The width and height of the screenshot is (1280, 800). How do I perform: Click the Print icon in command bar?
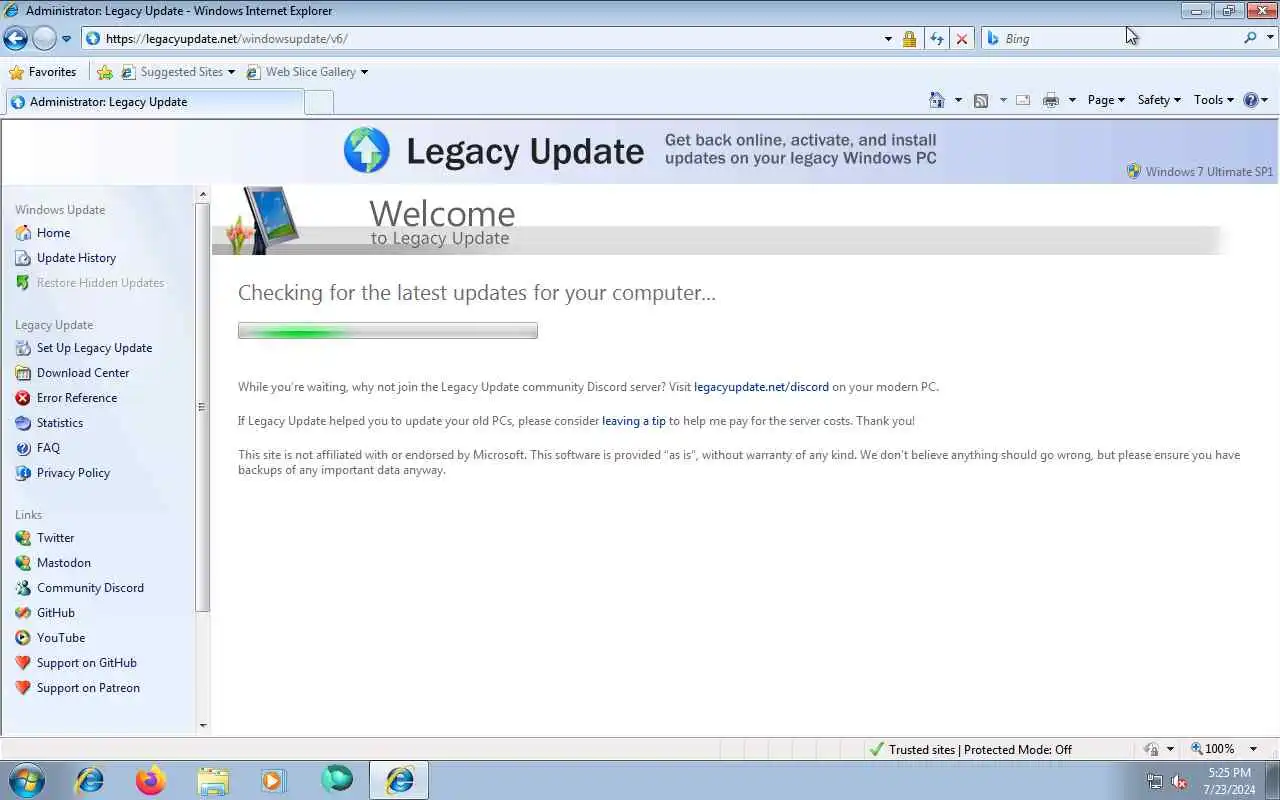[1050, 100]
